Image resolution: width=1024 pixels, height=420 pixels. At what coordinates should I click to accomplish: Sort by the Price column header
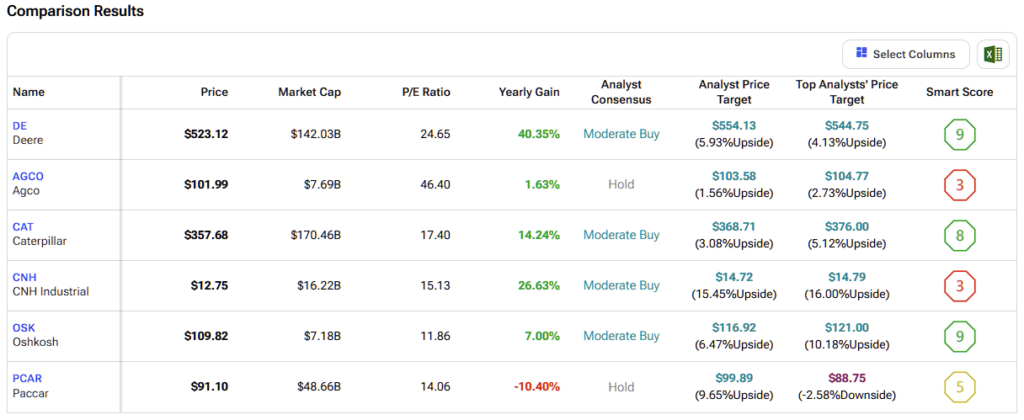tap(214, 92)
